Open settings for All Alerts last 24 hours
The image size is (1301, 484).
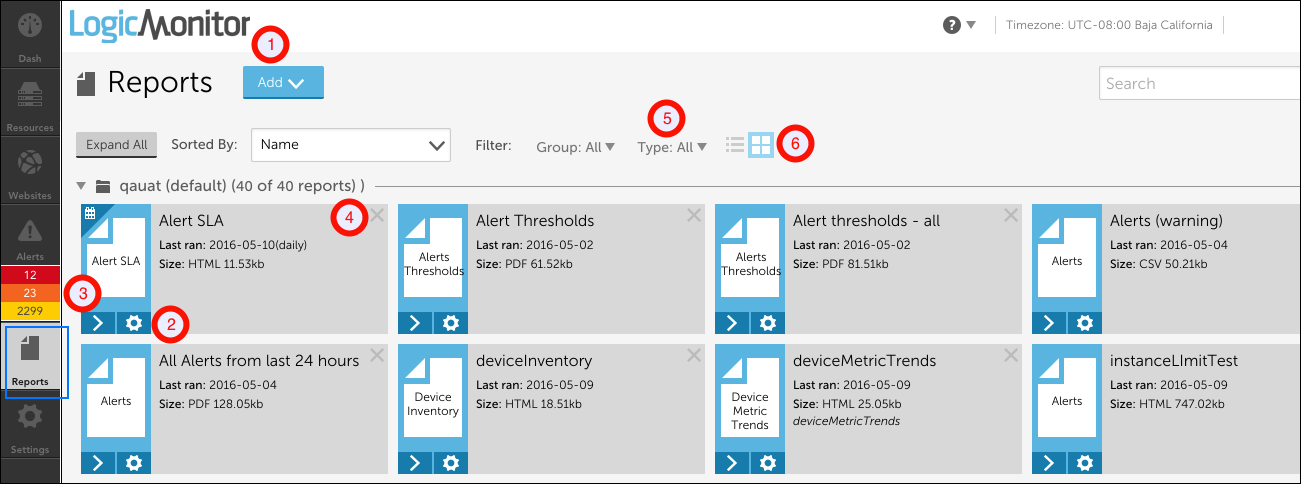[134, 463]
